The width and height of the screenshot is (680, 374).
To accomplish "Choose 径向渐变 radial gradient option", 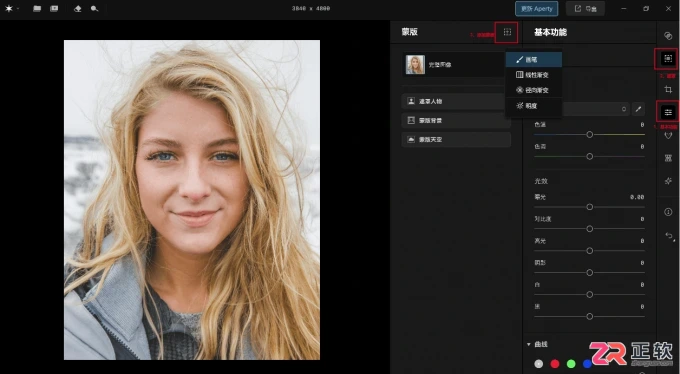I will 534,90.
